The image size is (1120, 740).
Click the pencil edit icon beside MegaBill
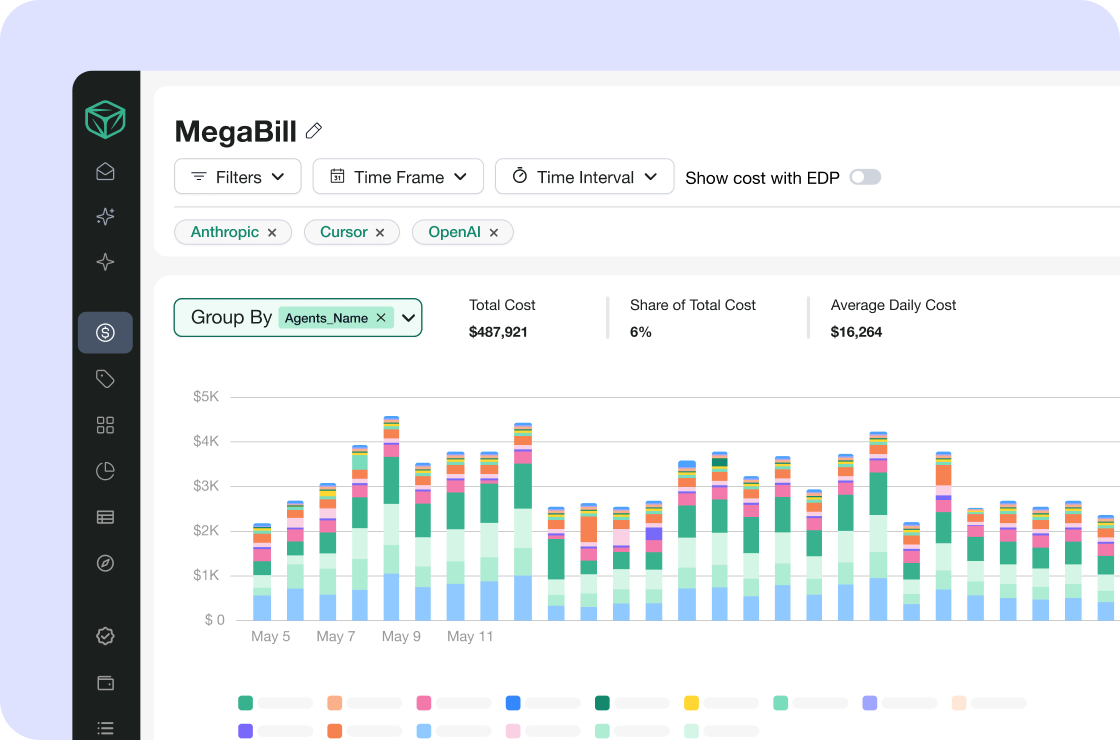314,131
